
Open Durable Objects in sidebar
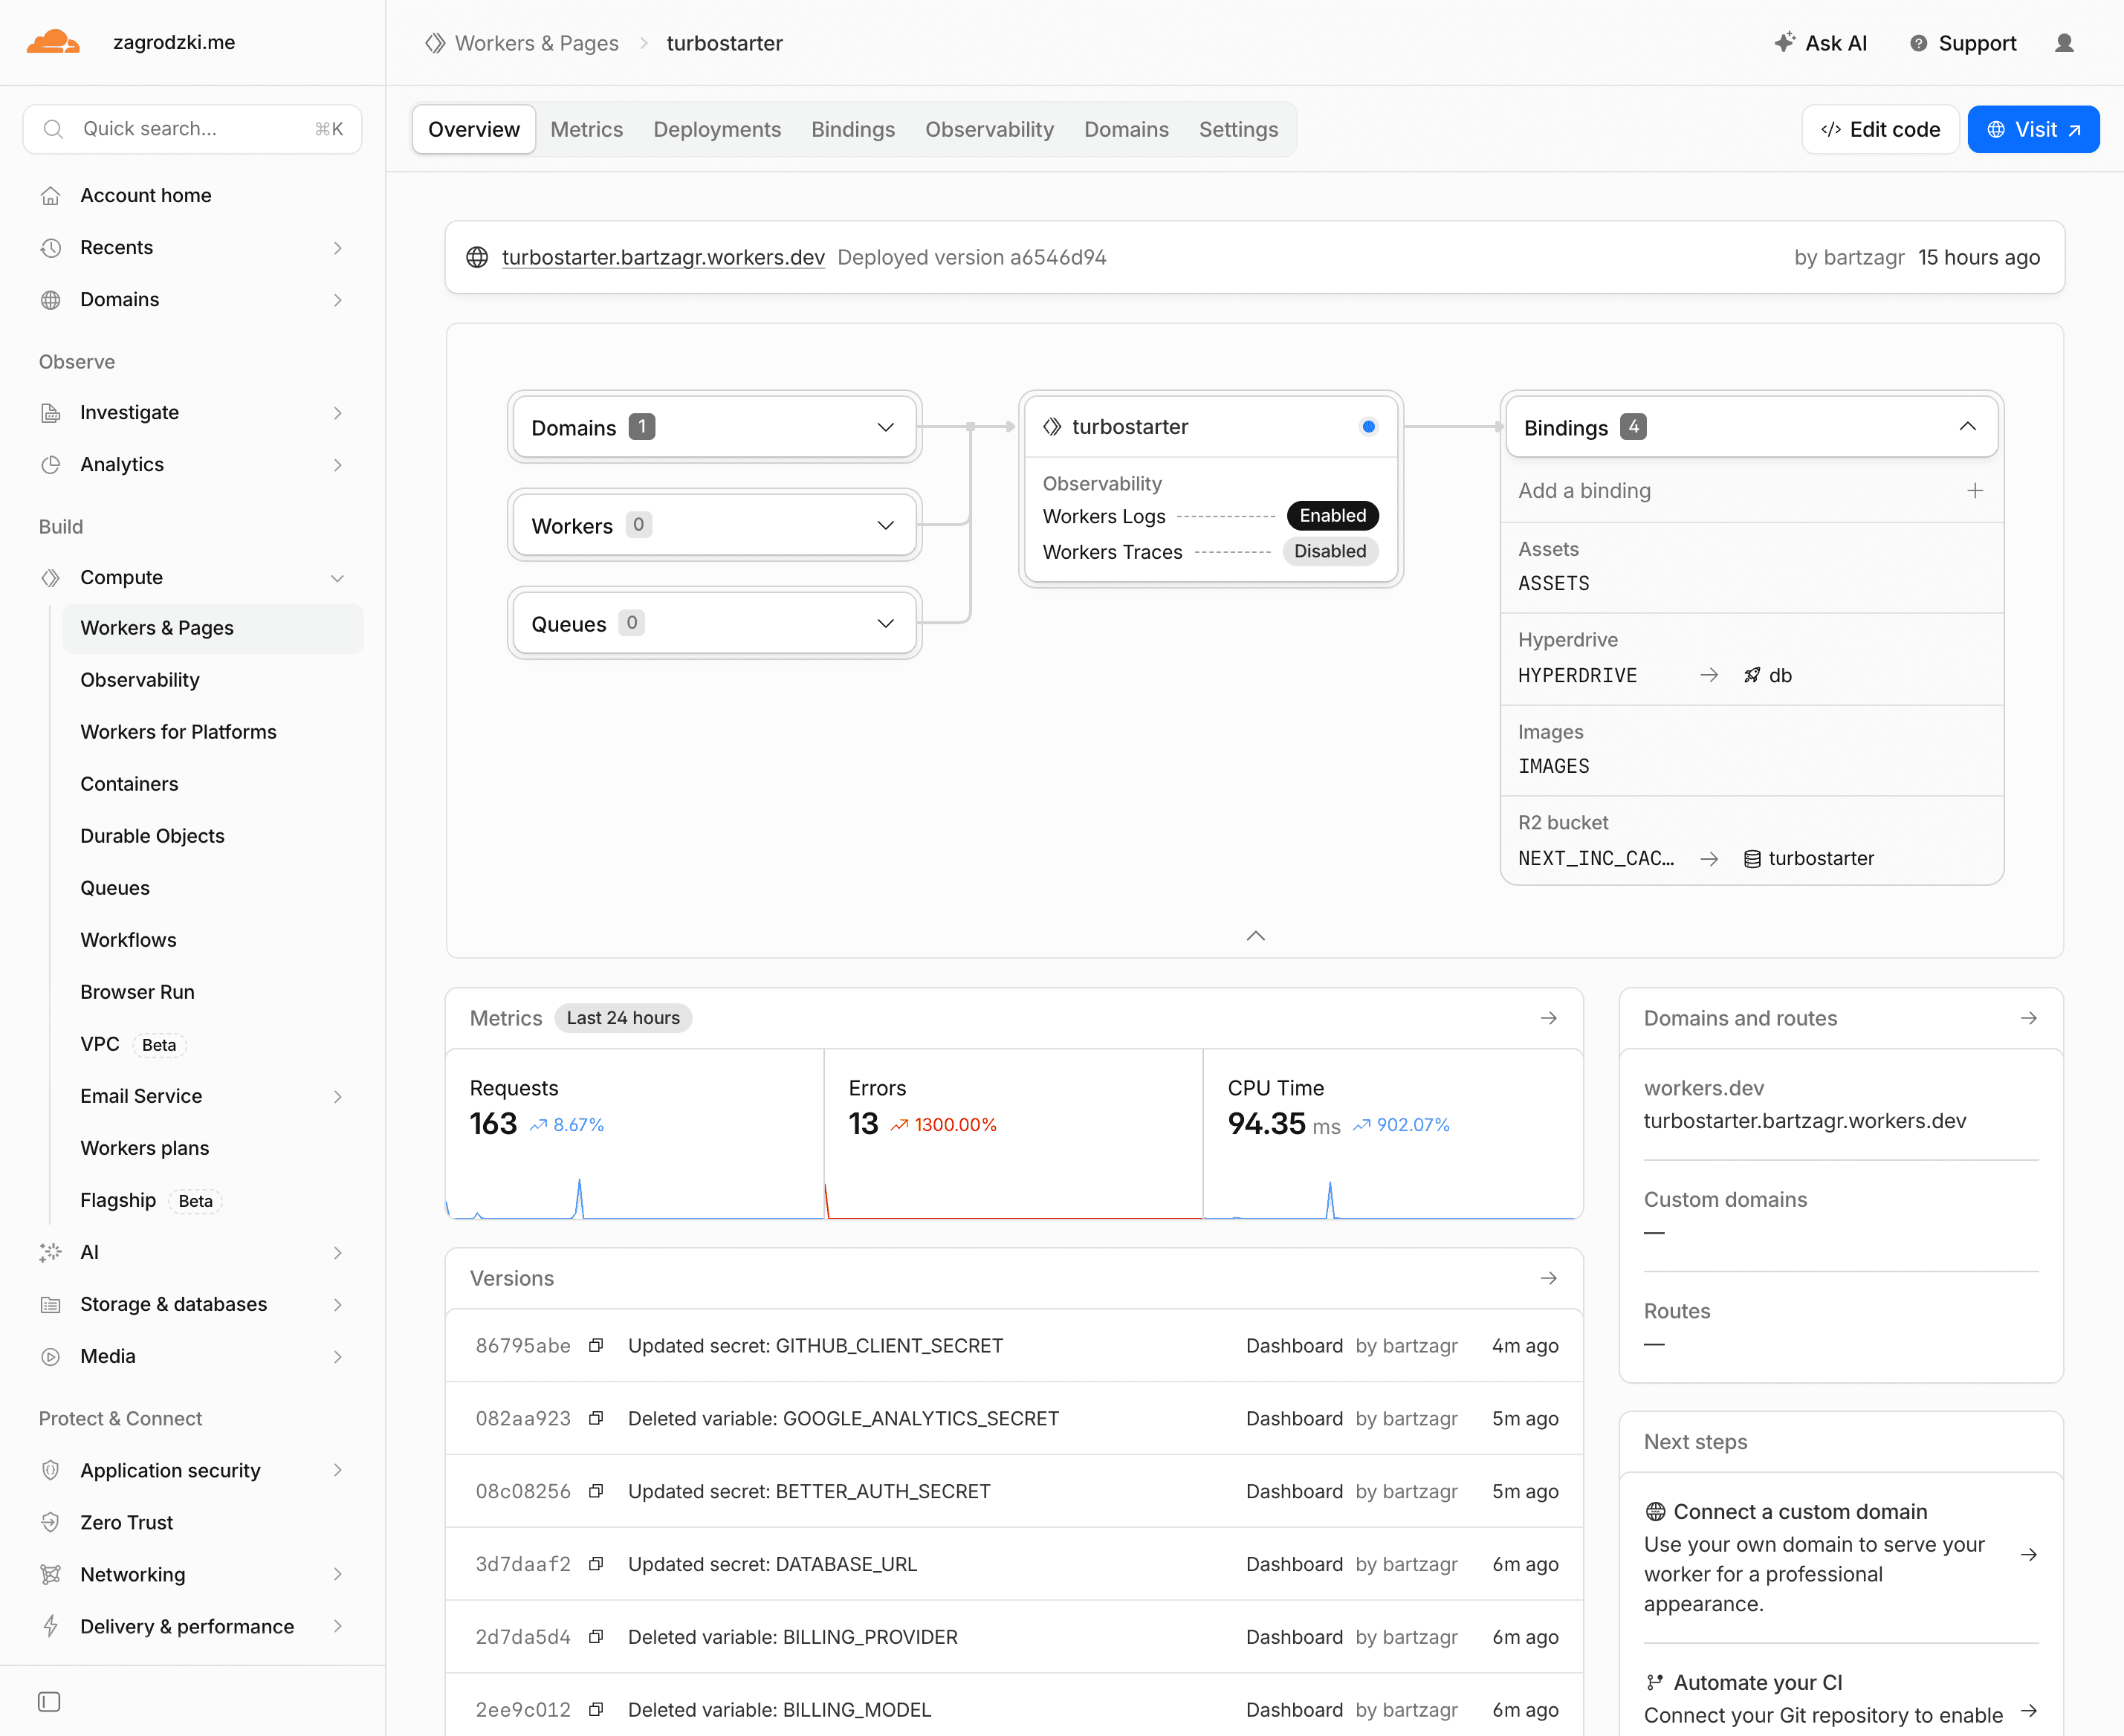pos(152,836)
